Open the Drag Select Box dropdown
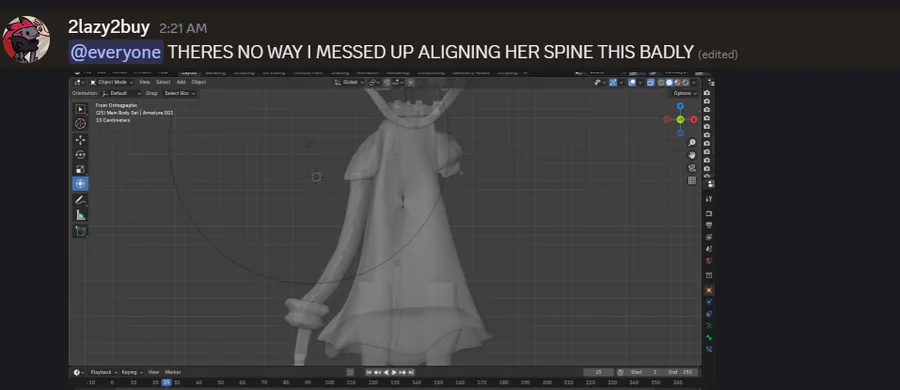This screenshot has width=900, height=390. (179, 93)
